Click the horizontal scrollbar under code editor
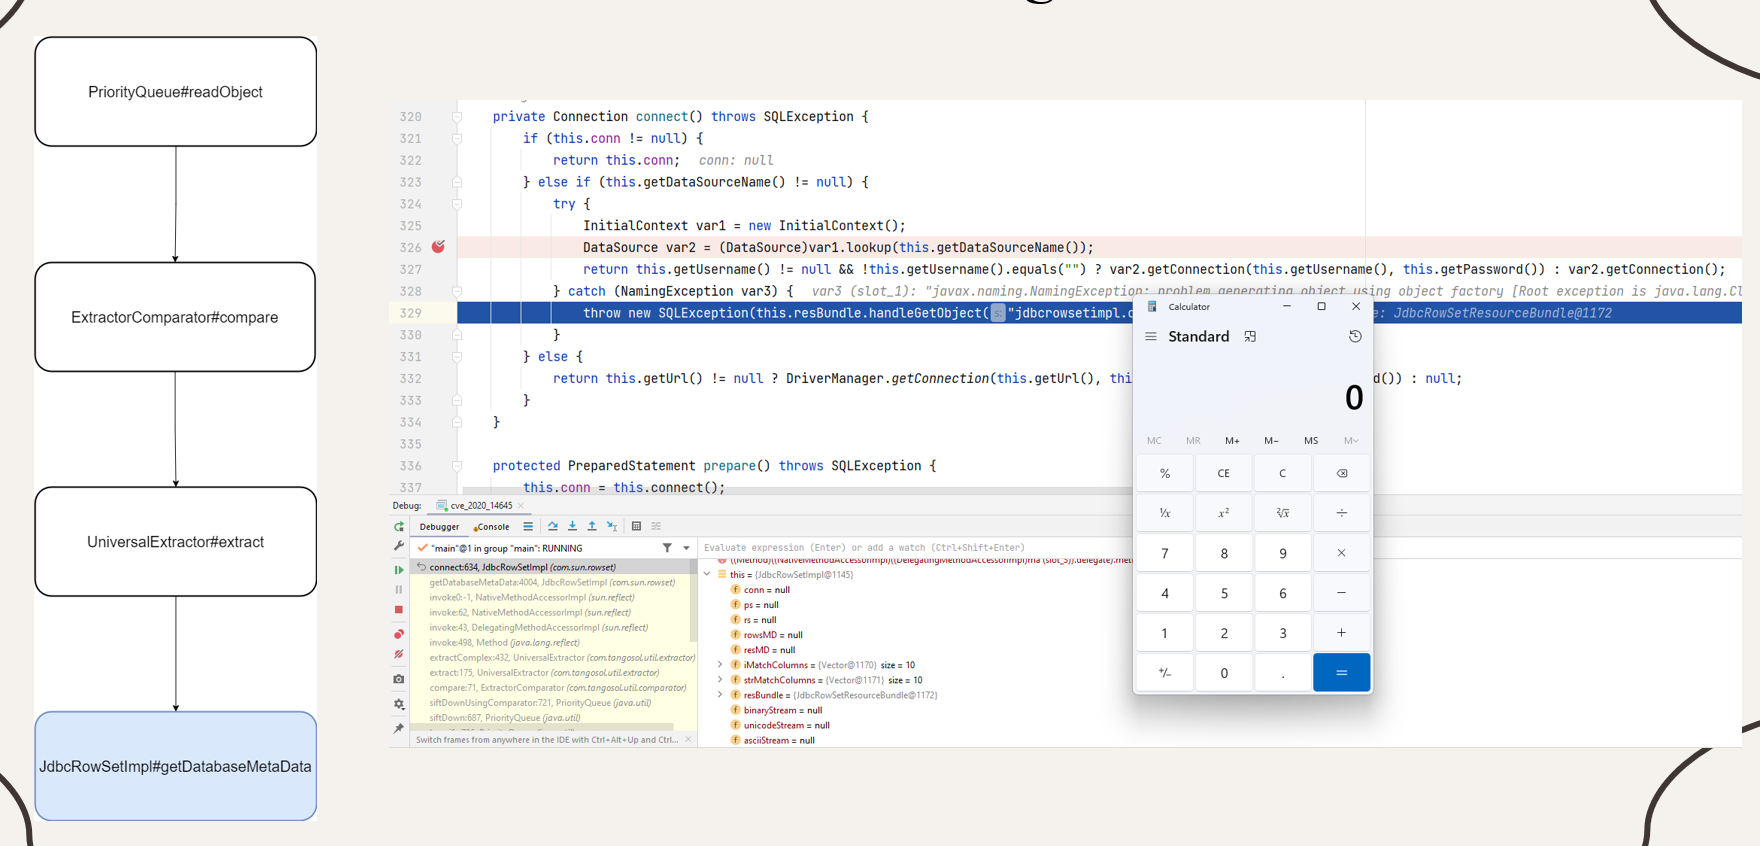 (x=800, y=491)
